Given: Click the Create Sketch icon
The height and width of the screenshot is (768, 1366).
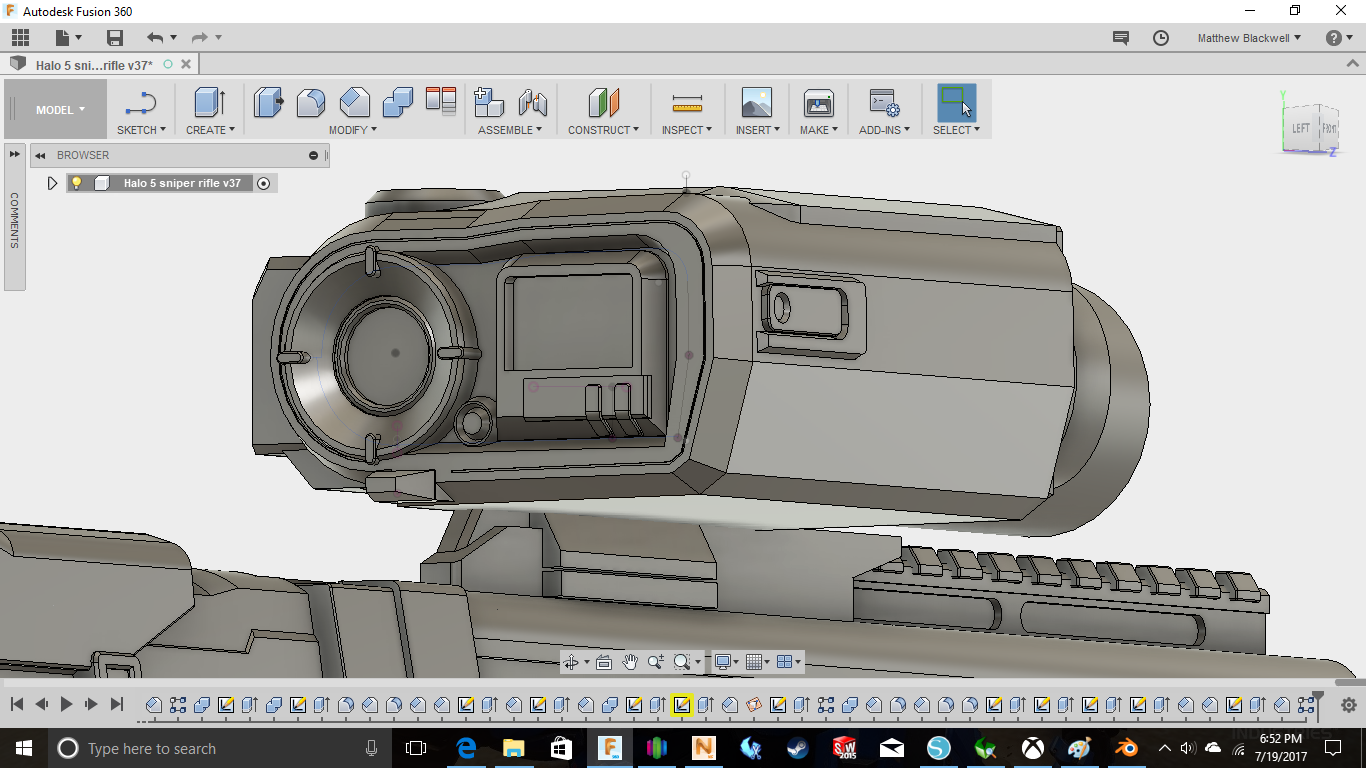Looking at the screenshot, I should tap(141, 102).
